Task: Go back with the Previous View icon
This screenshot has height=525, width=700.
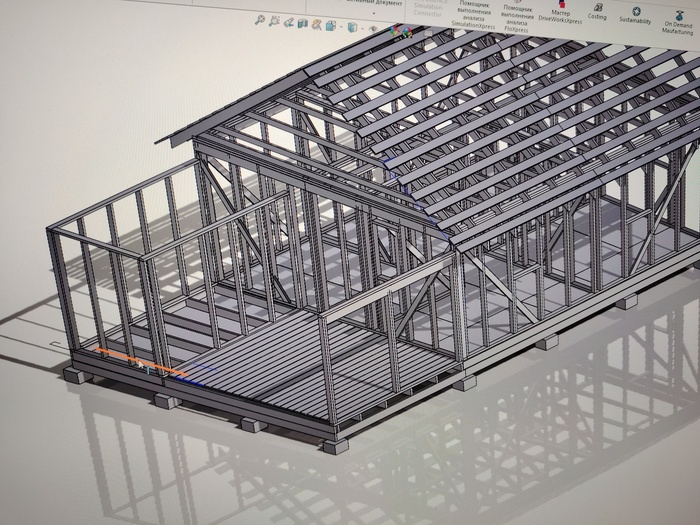Action: pyautogui.click(x=289, y=22)
